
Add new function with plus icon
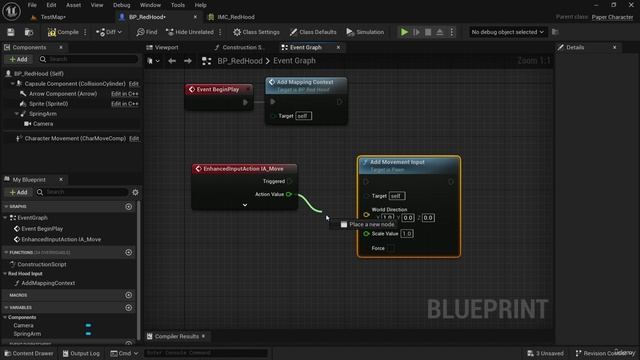pos(129,253)
